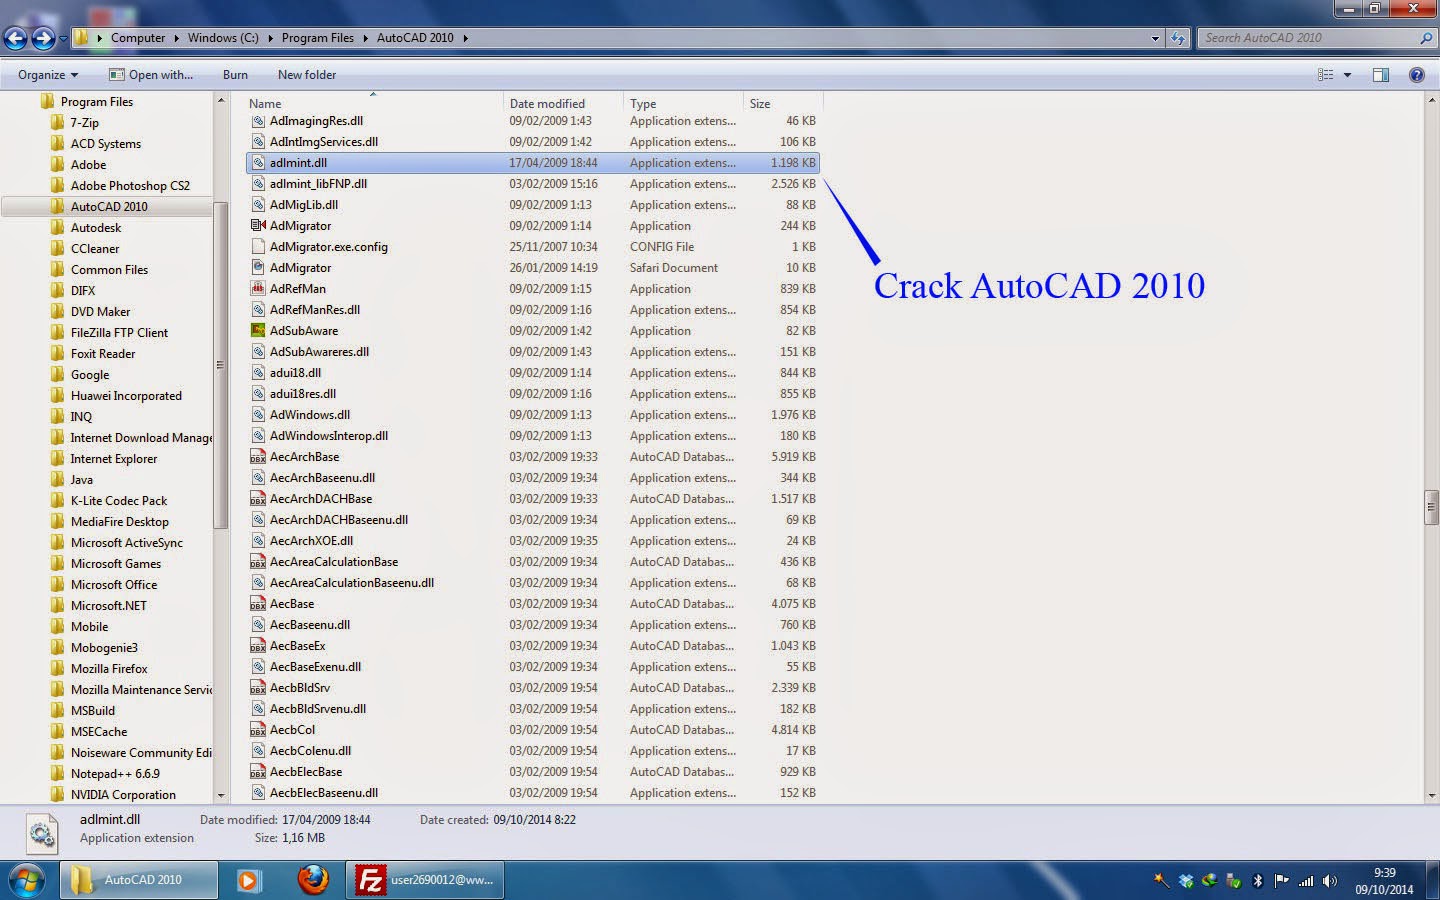The width and height of the screenshot is (1440, 900).
Task: Open the media player taskbar icon
Action: 249,880
